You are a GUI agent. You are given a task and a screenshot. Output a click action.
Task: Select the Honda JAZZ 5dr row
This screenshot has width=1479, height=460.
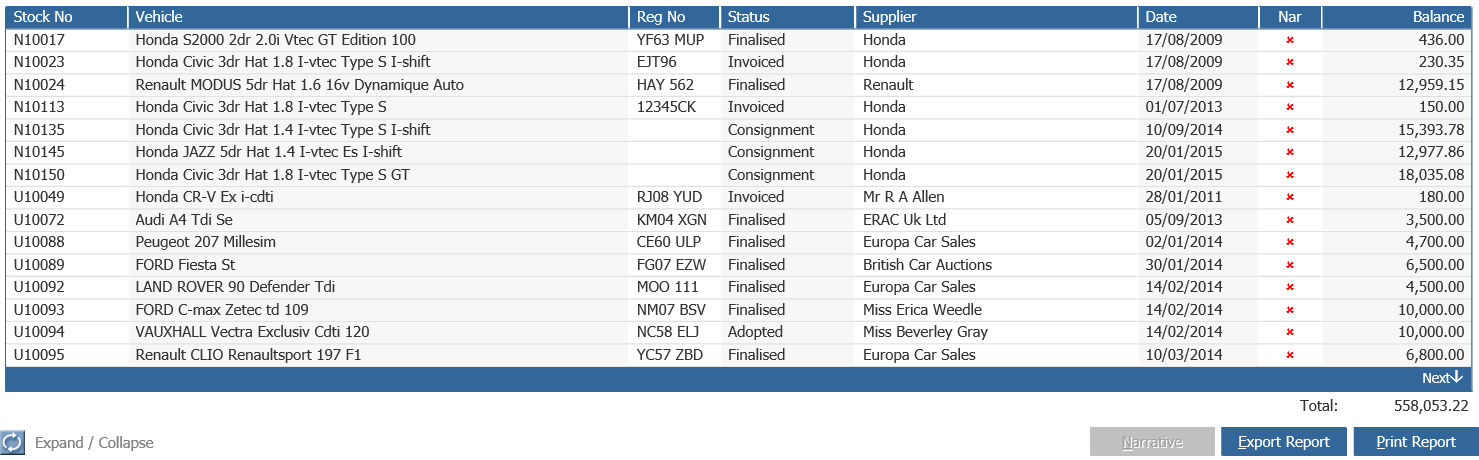pyautogui.click(x=739, y=152)
